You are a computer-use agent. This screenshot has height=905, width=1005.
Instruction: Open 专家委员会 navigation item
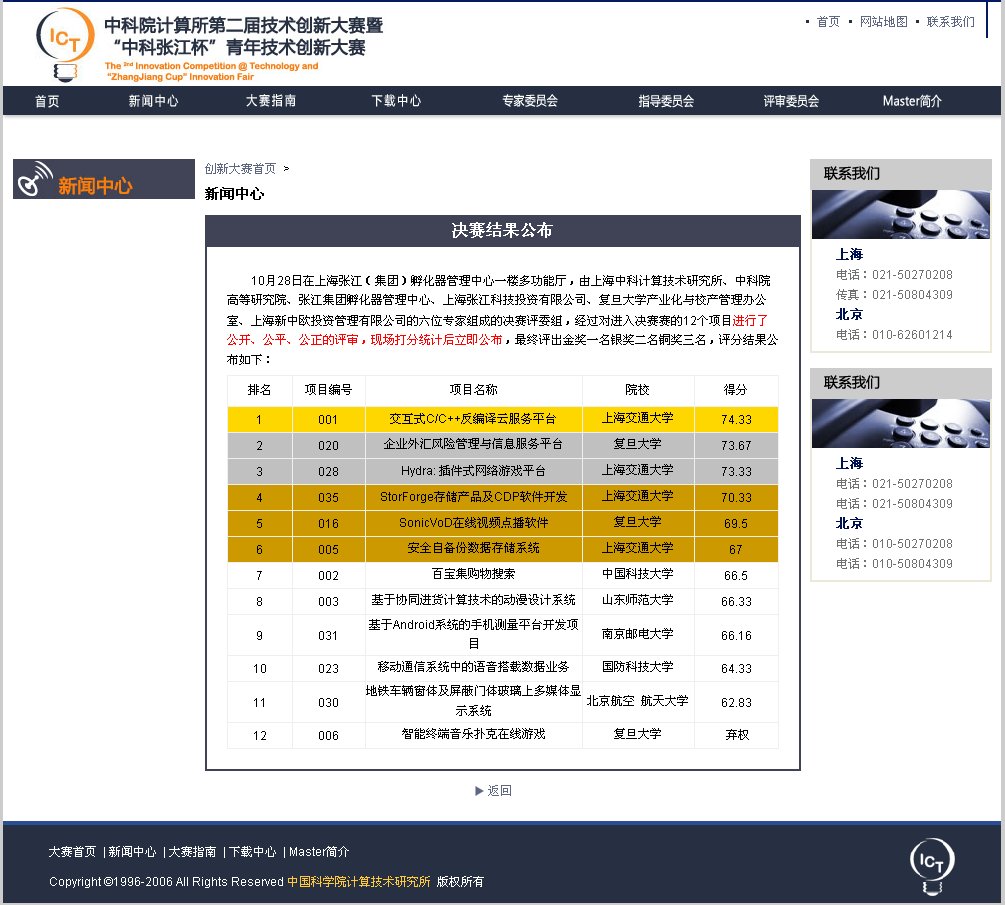point(530,101)
